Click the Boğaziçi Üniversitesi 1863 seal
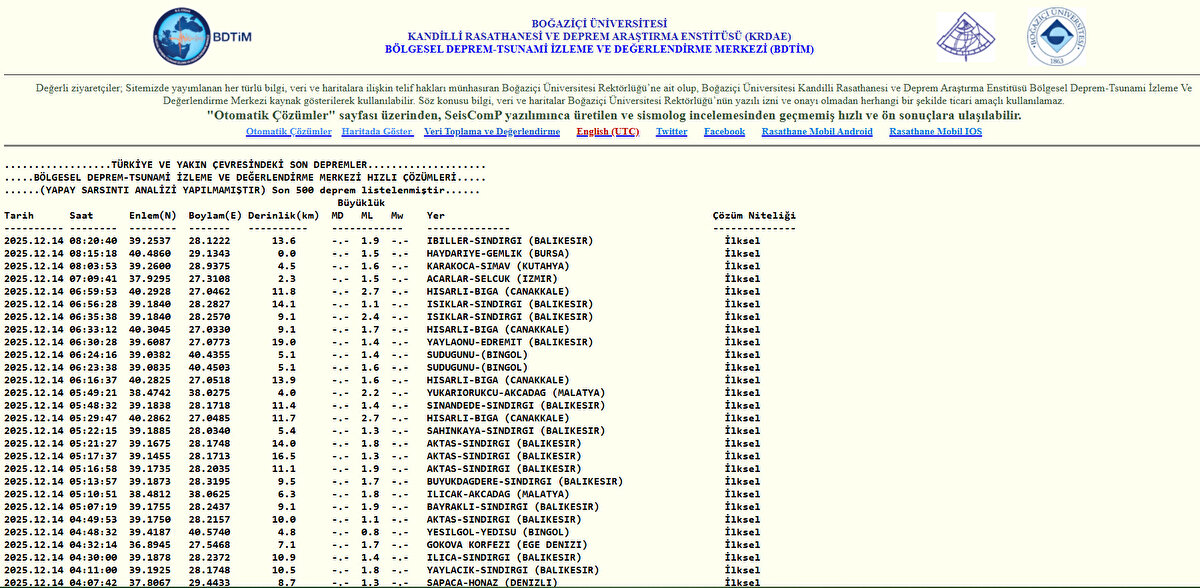Image resolution: width=1200 pixels, height=588 pixels. 1055,37
